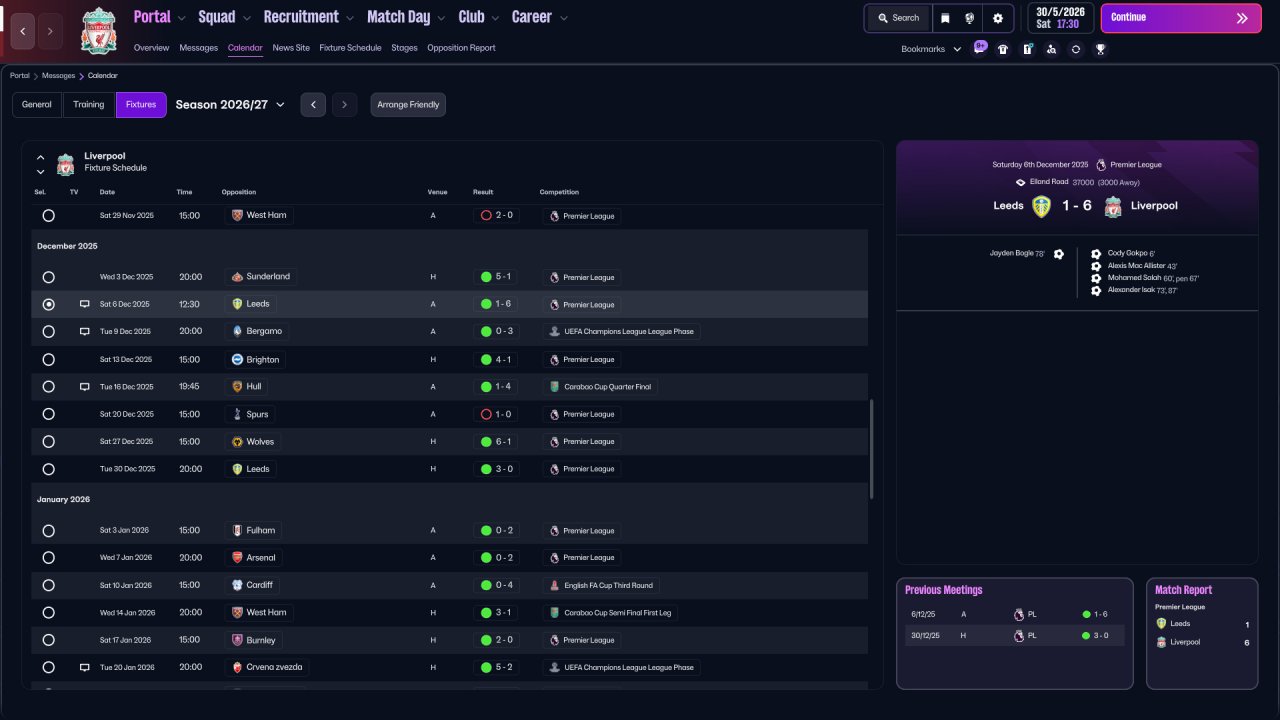The height and width of the screenshot is (720, 1280).
Task: Go back with the header back arrow
Action: 23,31
